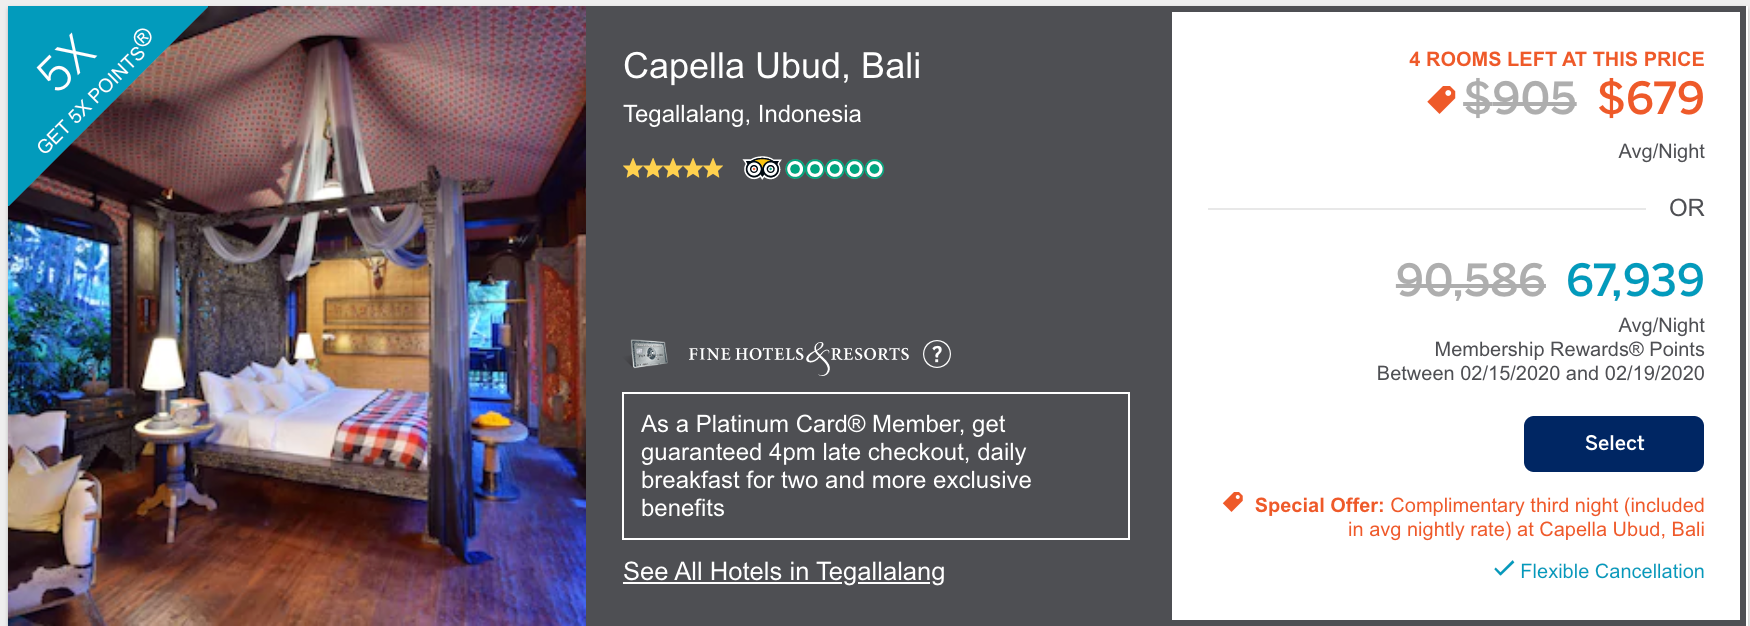Viewport: 1750px width, 626px height.
Task: Open See All Hotels in Tegallalang link
Action: point(783,571)
